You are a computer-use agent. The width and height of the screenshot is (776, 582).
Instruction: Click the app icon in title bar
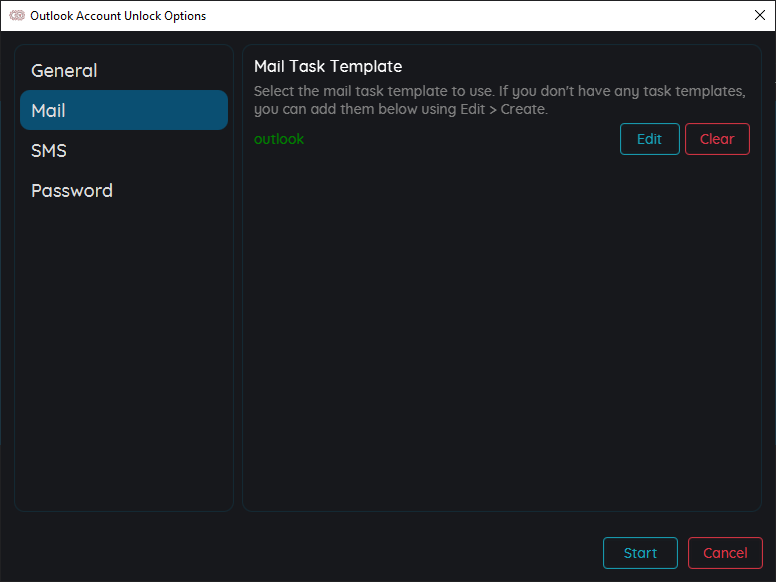click(x=17, y=15)
